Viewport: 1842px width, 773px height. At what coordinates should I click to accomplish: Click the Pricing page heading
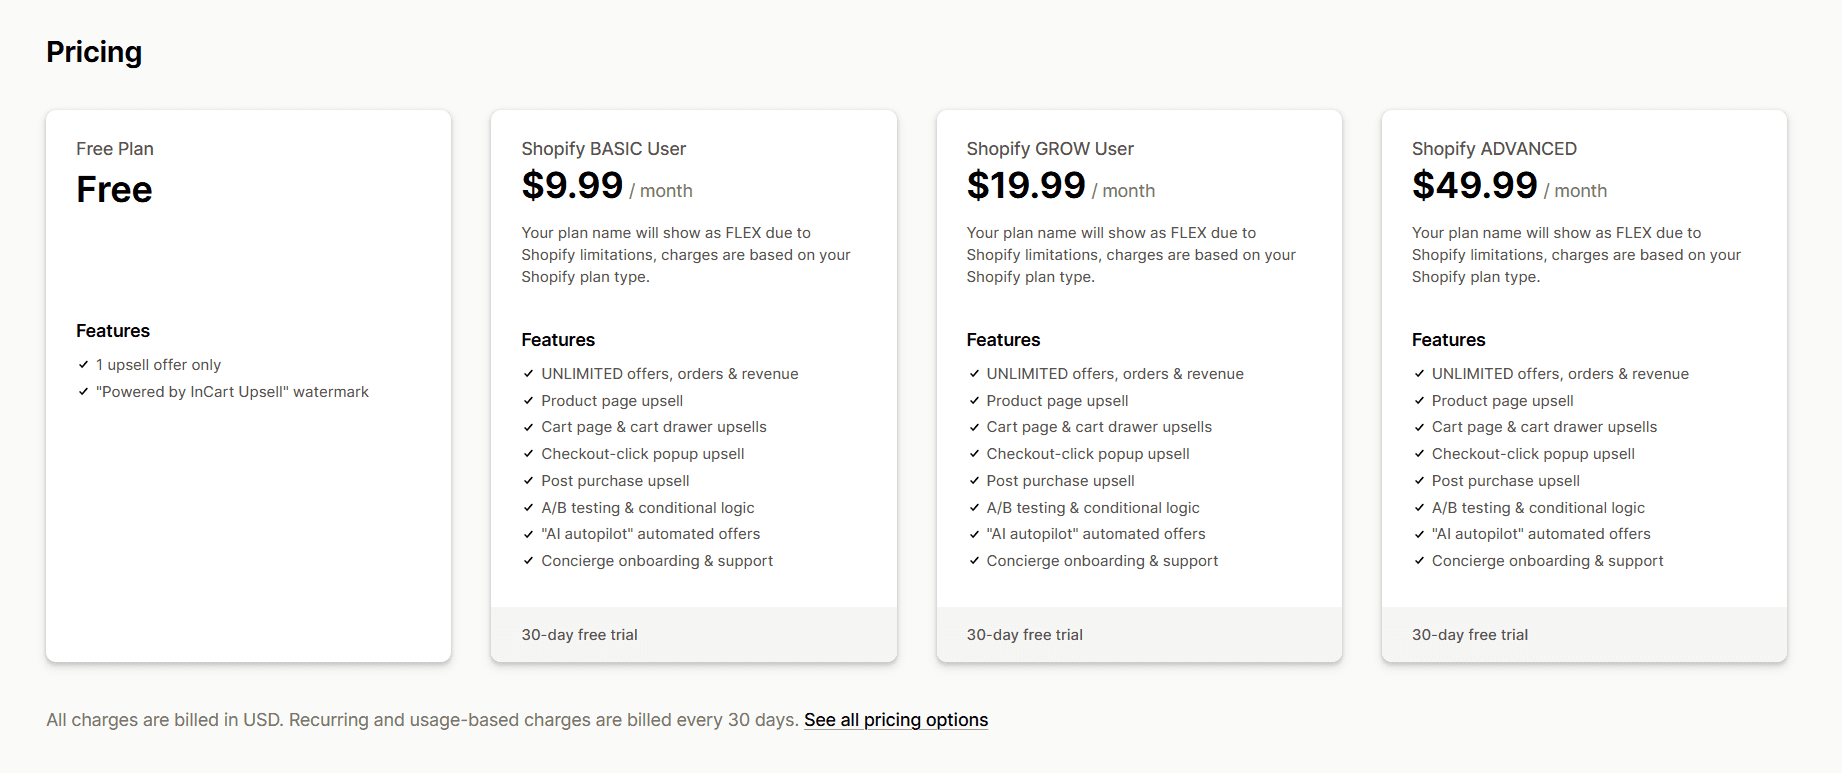coord(94,52)
